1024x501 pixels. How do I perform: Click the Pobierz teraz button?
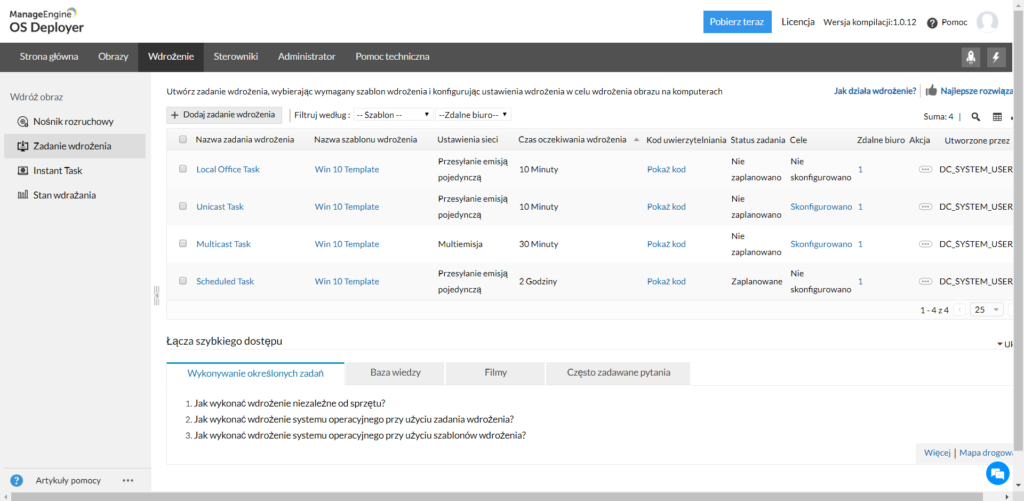pyautogui.click(x=737, y=22)
